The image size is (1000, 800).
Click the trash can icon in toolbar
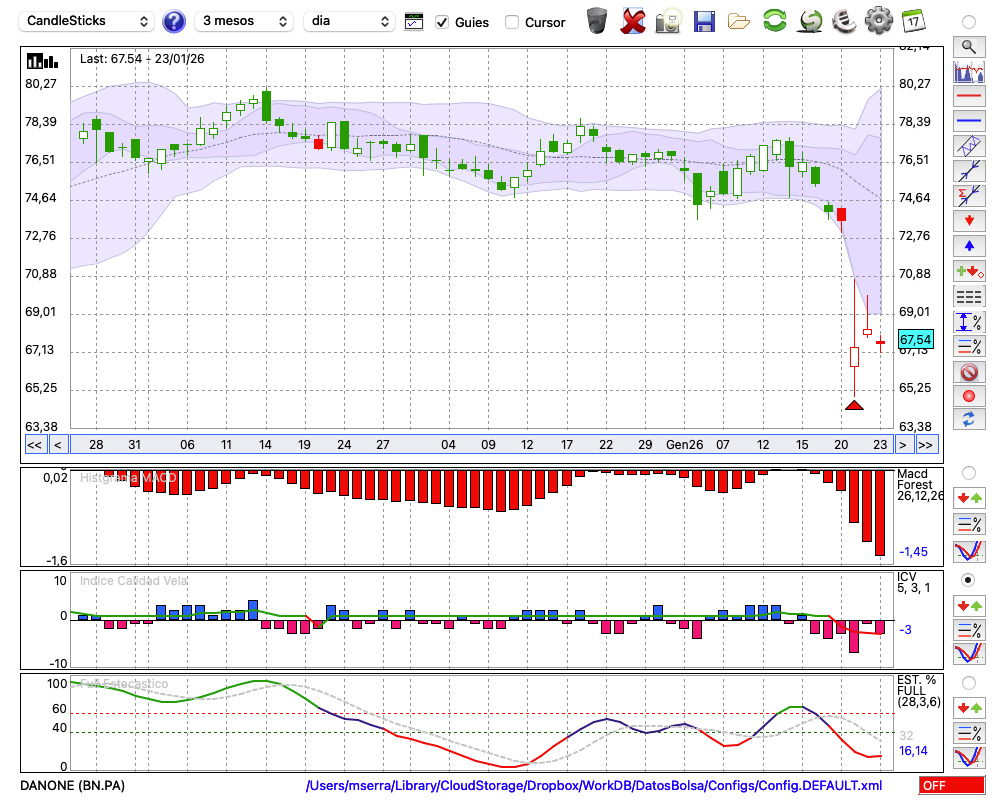point(597,21)
